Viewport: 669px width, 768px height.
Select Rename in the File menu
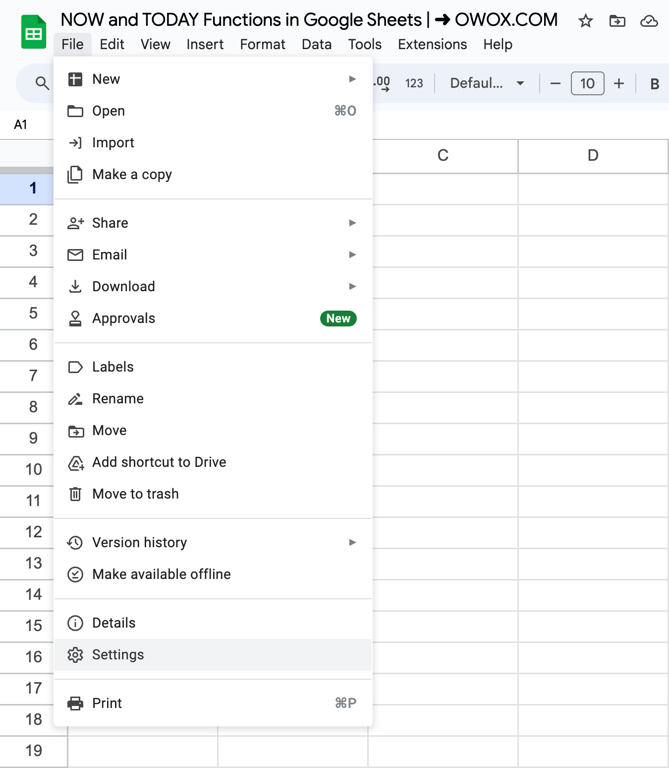coord(213,399)
